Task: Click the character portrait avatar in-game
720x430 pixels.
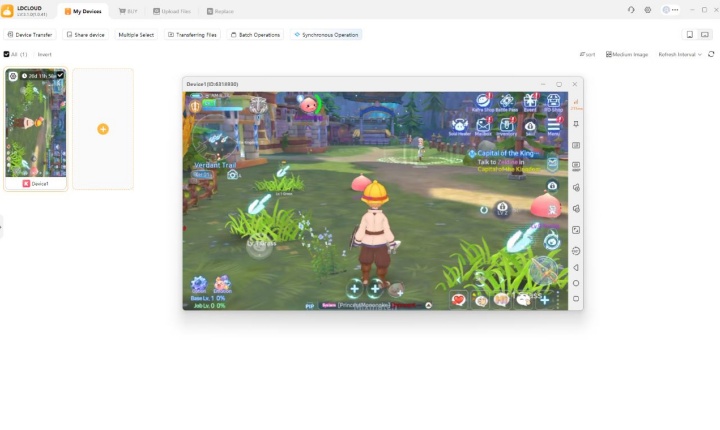Action: point(195,106)
